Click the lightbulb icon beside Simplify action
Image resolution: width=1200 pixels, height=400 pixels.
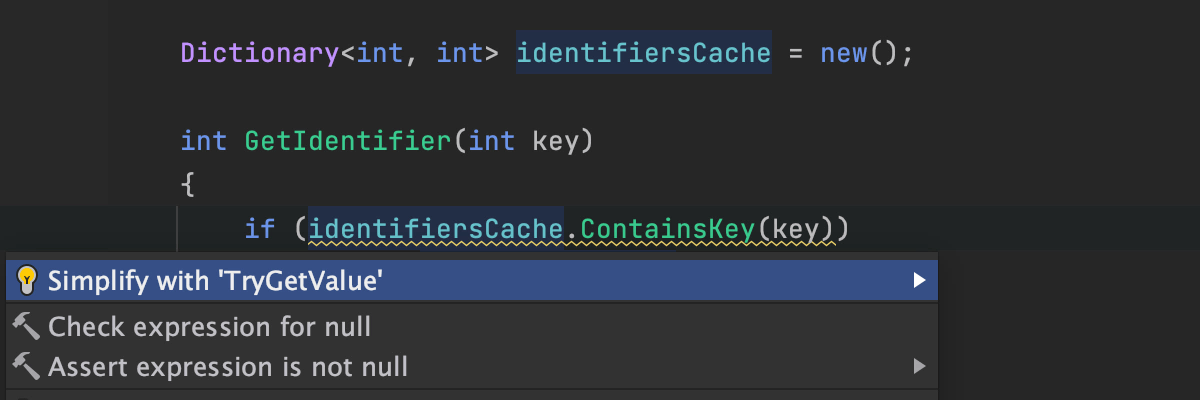pyautogui.click(x=27, y=281)
